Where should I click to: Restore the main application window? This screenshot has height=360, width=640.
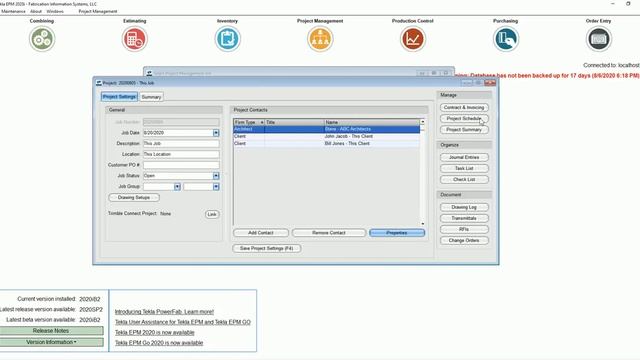[x=628, y=4]
